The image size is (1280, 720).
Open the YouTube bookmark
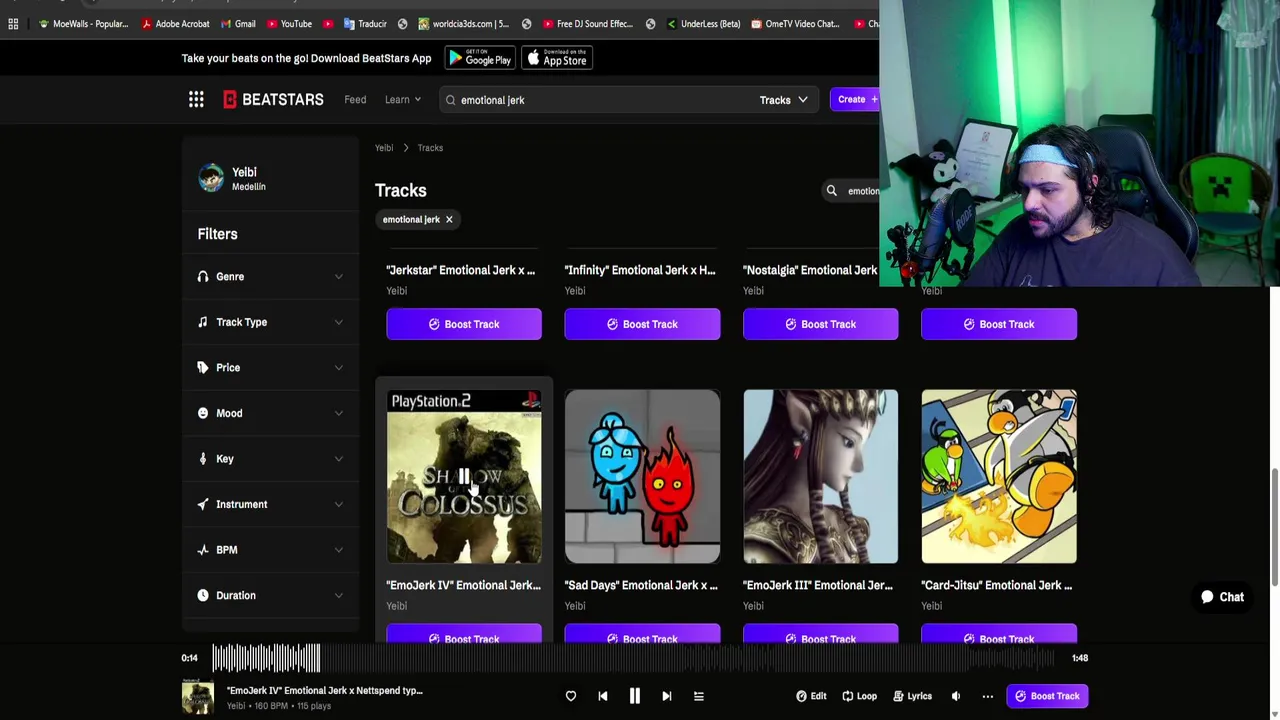point(289,24)
